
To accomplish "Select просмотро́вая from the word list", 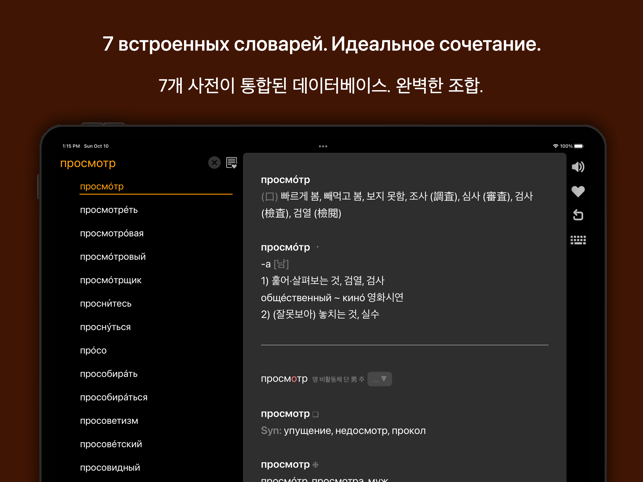I will pyautogui.click(x=112, y=233).
